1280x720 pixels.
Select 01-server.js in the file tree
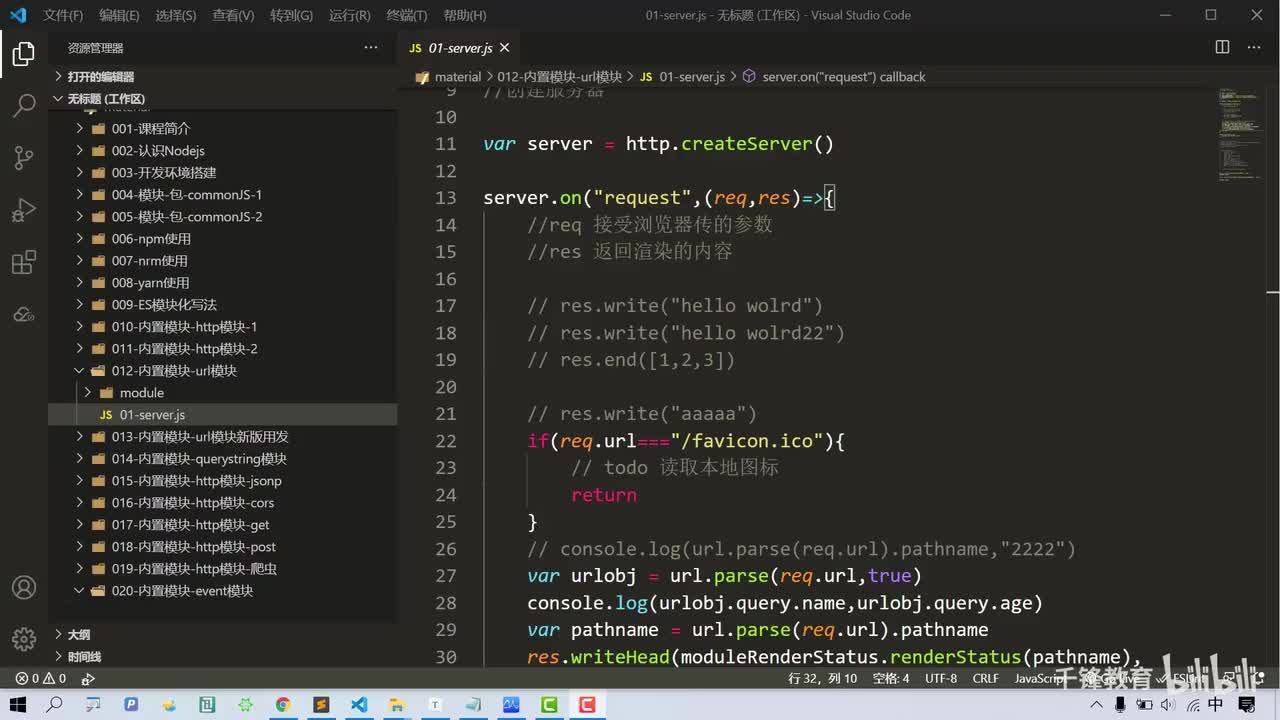click(223, 415)
